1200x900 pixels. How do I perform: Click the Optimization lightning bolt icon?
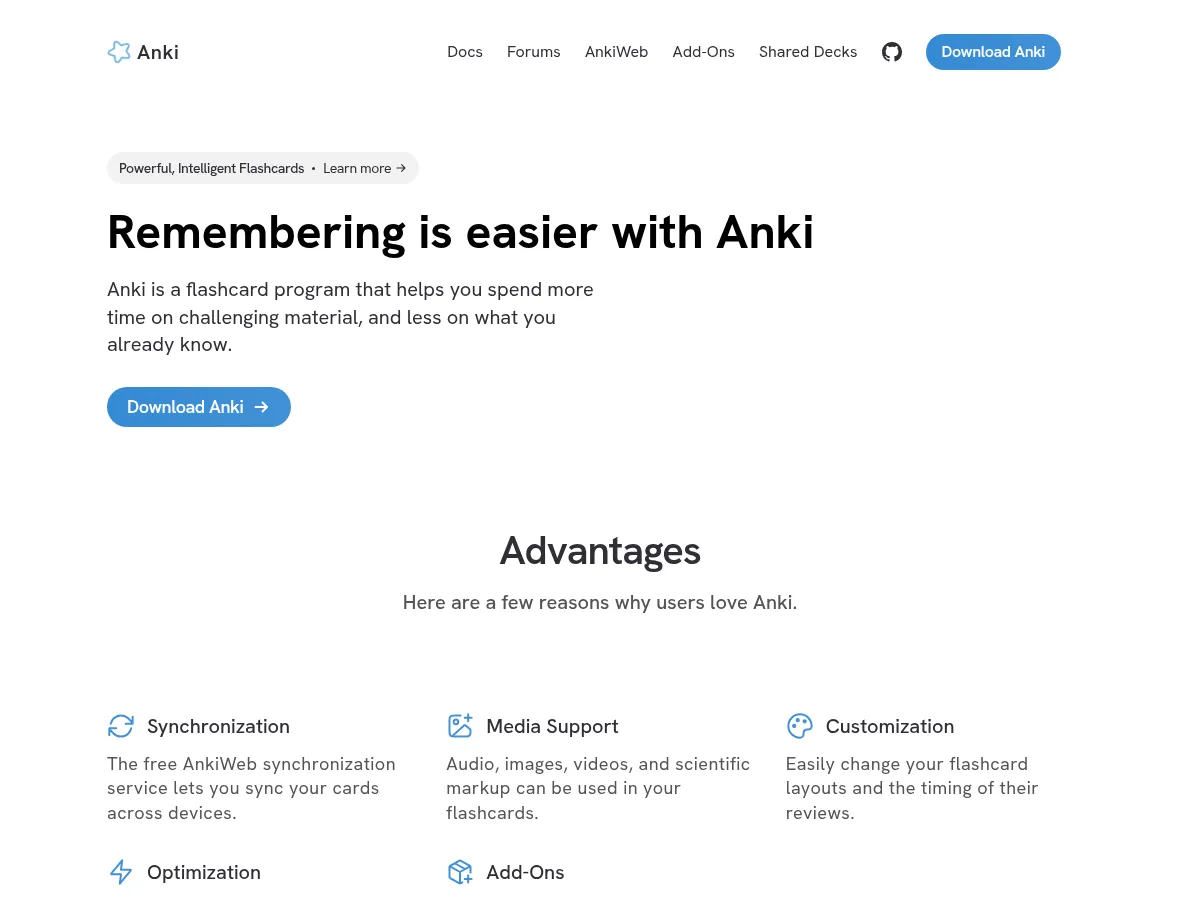(x=121, y=872)
